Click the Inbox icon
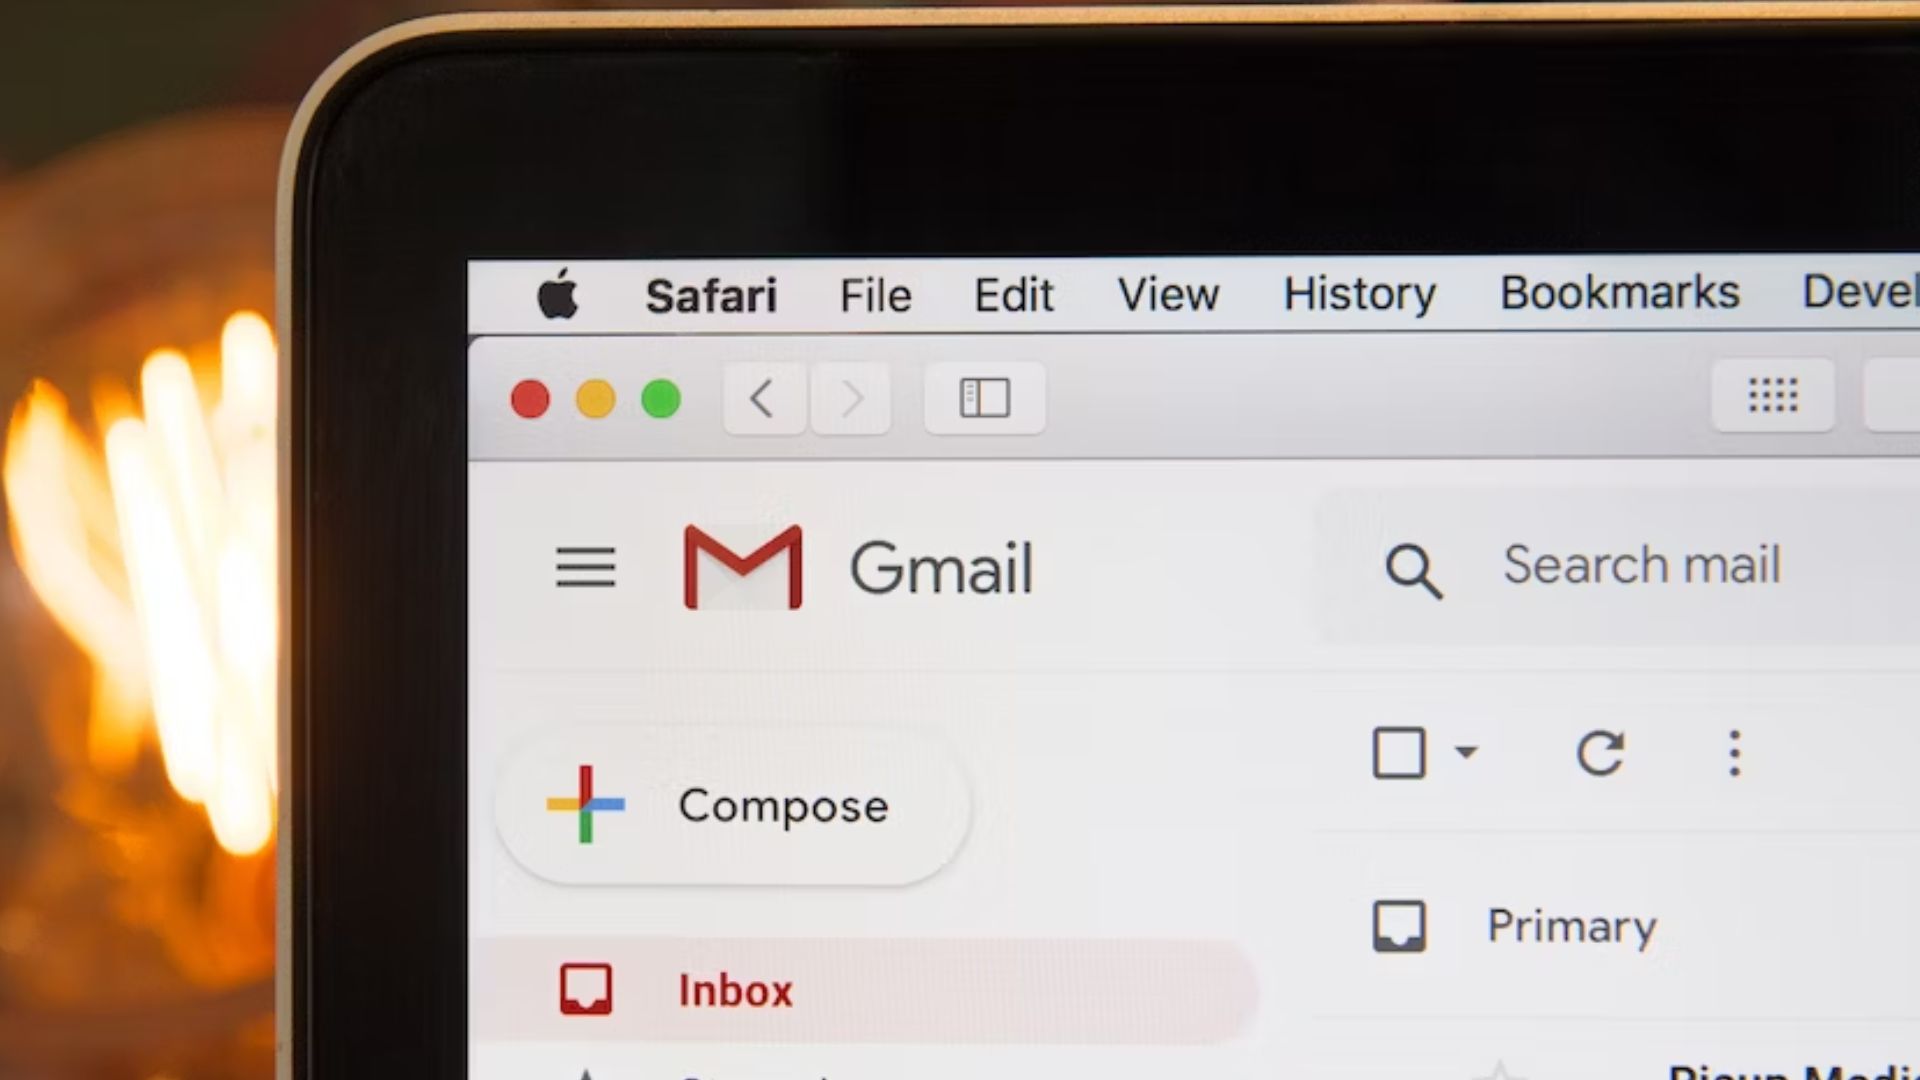Screen dimensions: 1920x1080 click(584, 990)
